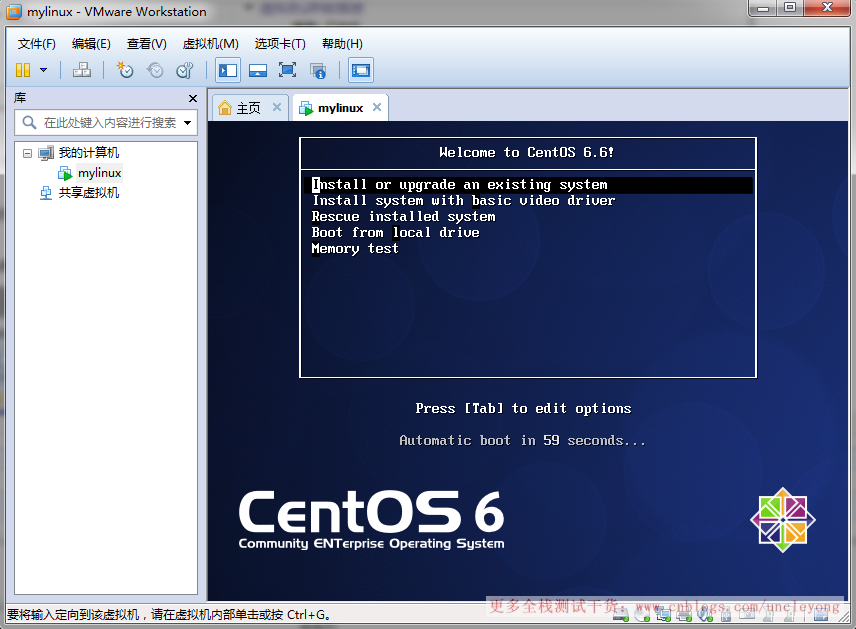
Task: Open the 文件(F) menu
Action: [37, 44]
